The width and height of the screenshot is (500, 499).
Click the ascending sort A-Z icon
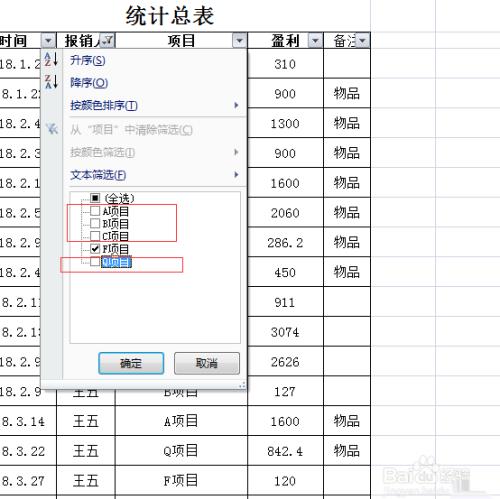point(51,59)
